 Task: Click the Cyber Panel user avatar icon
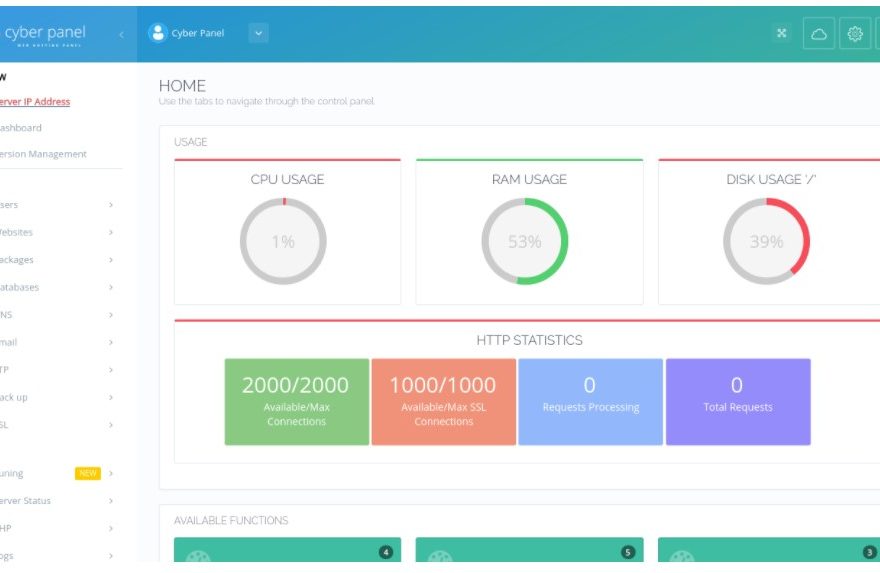(x=157, y=33)
